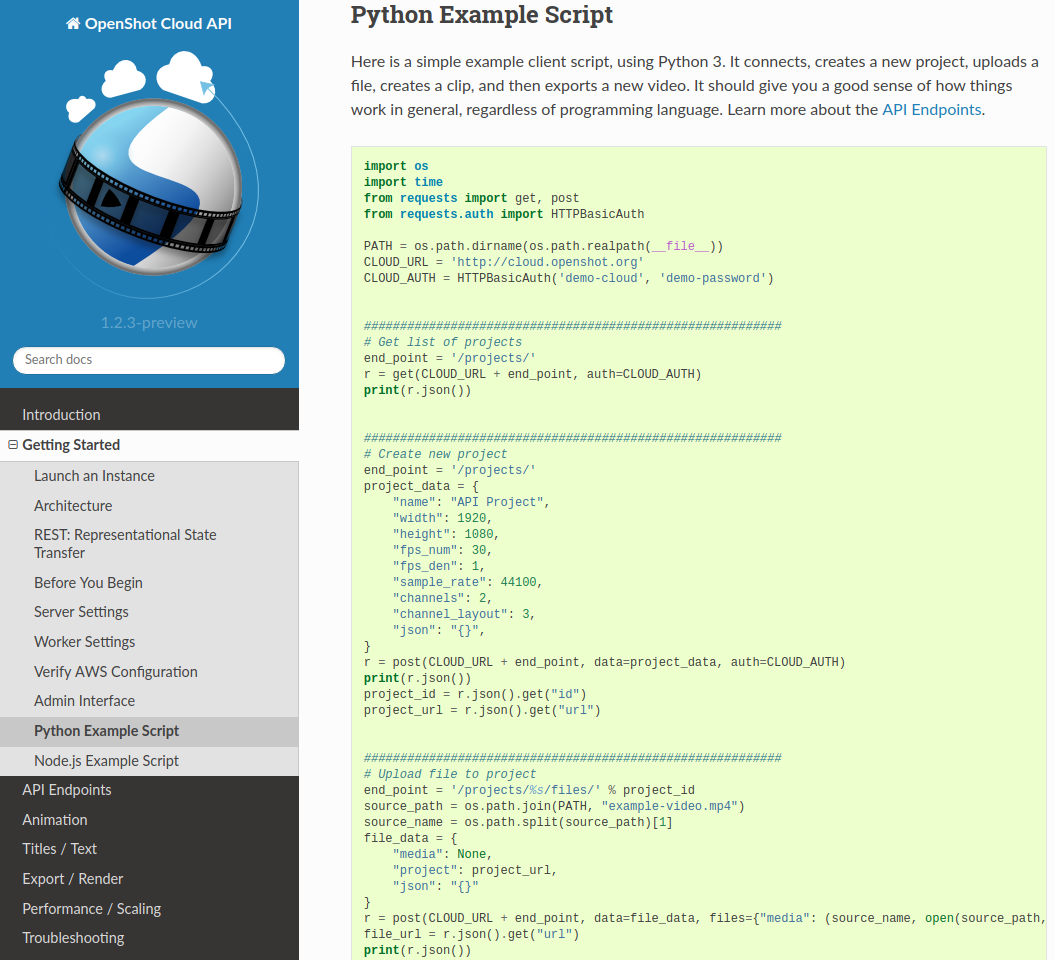Open the Architecture documentation page
Viewport: 1055px width, 960px height.
click(x=70, y=505)
